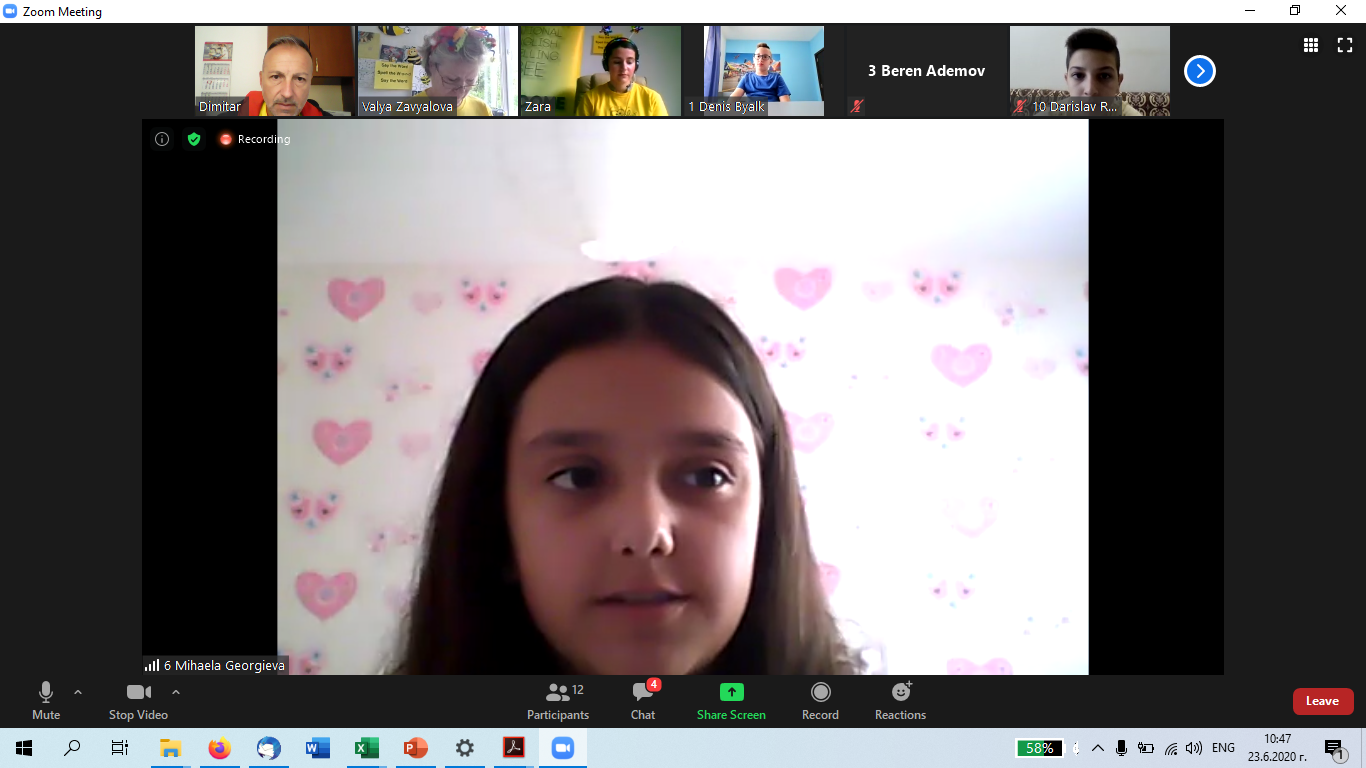Image resolution: width=1366 pixels, height=768 pixels.
Task: Click the red Recording indicator
Action: [x=255, y=139]
